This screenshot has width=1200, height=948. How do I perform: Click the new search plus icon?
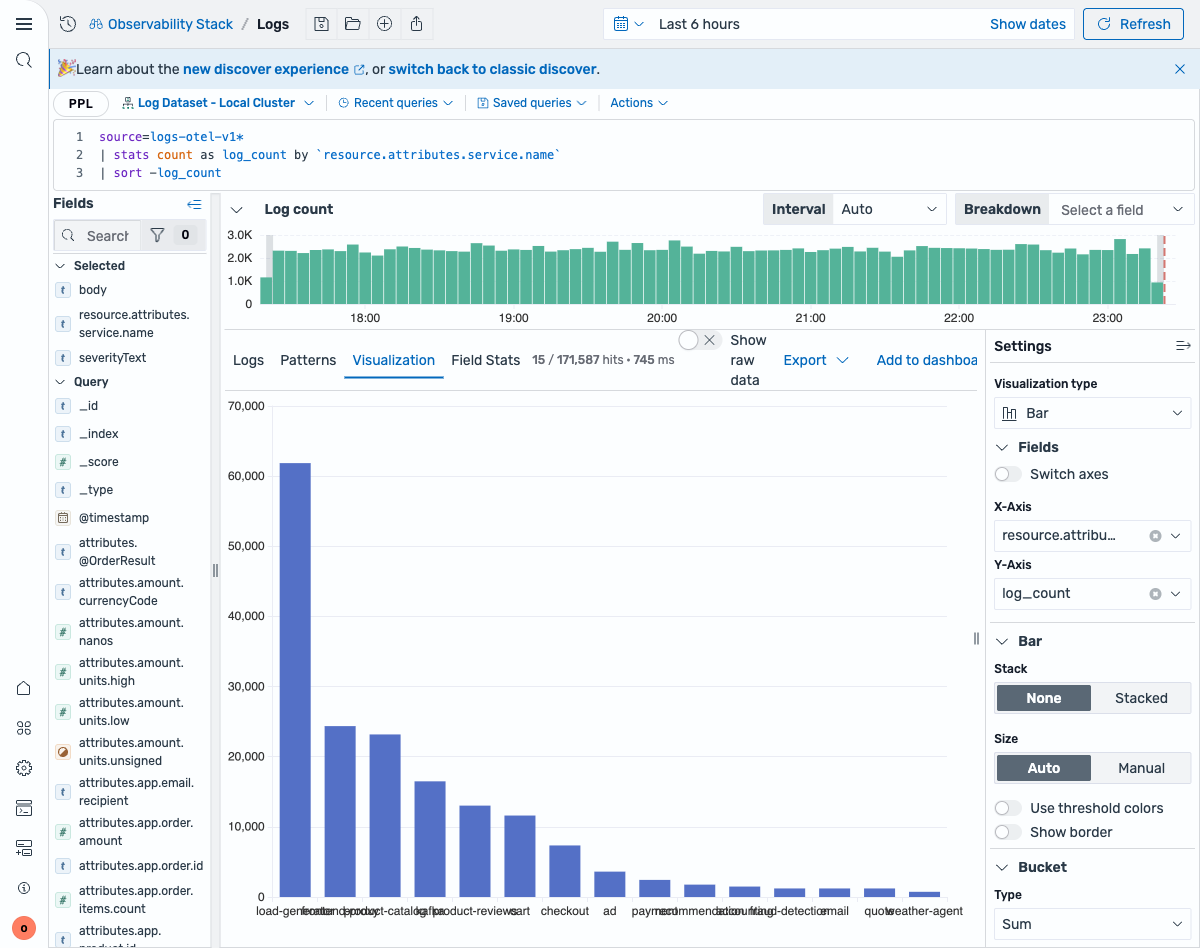pos(385,23)
